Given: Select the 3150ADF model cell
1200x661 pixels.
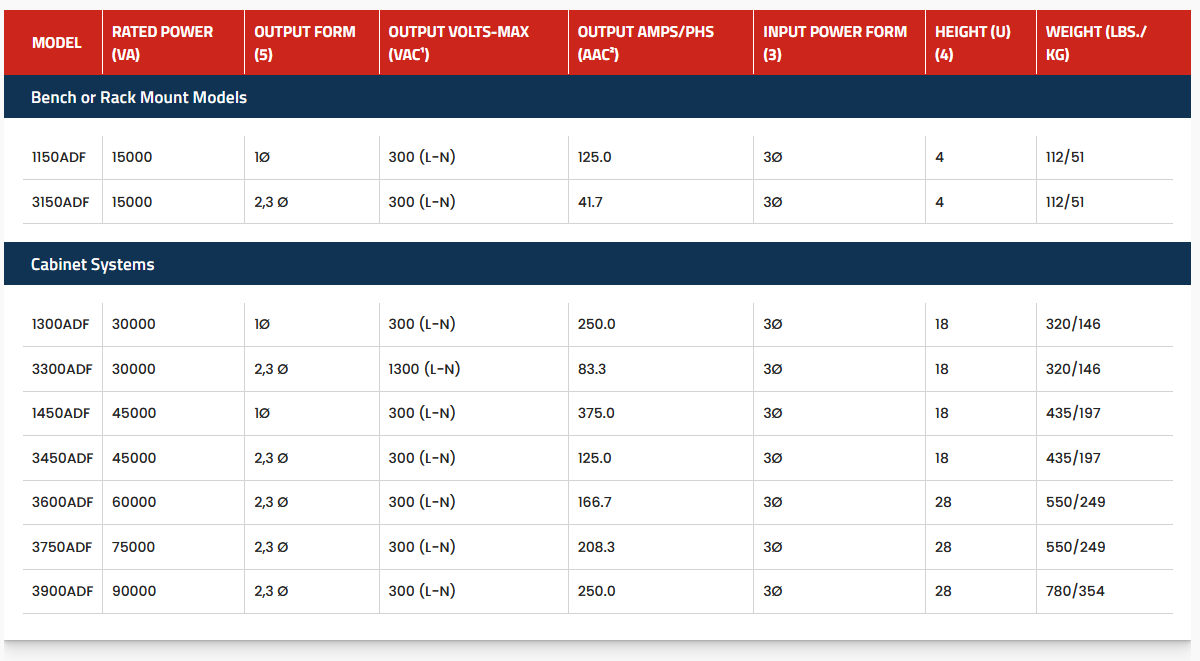Looking at the screenshot, I should pos(61,202).
